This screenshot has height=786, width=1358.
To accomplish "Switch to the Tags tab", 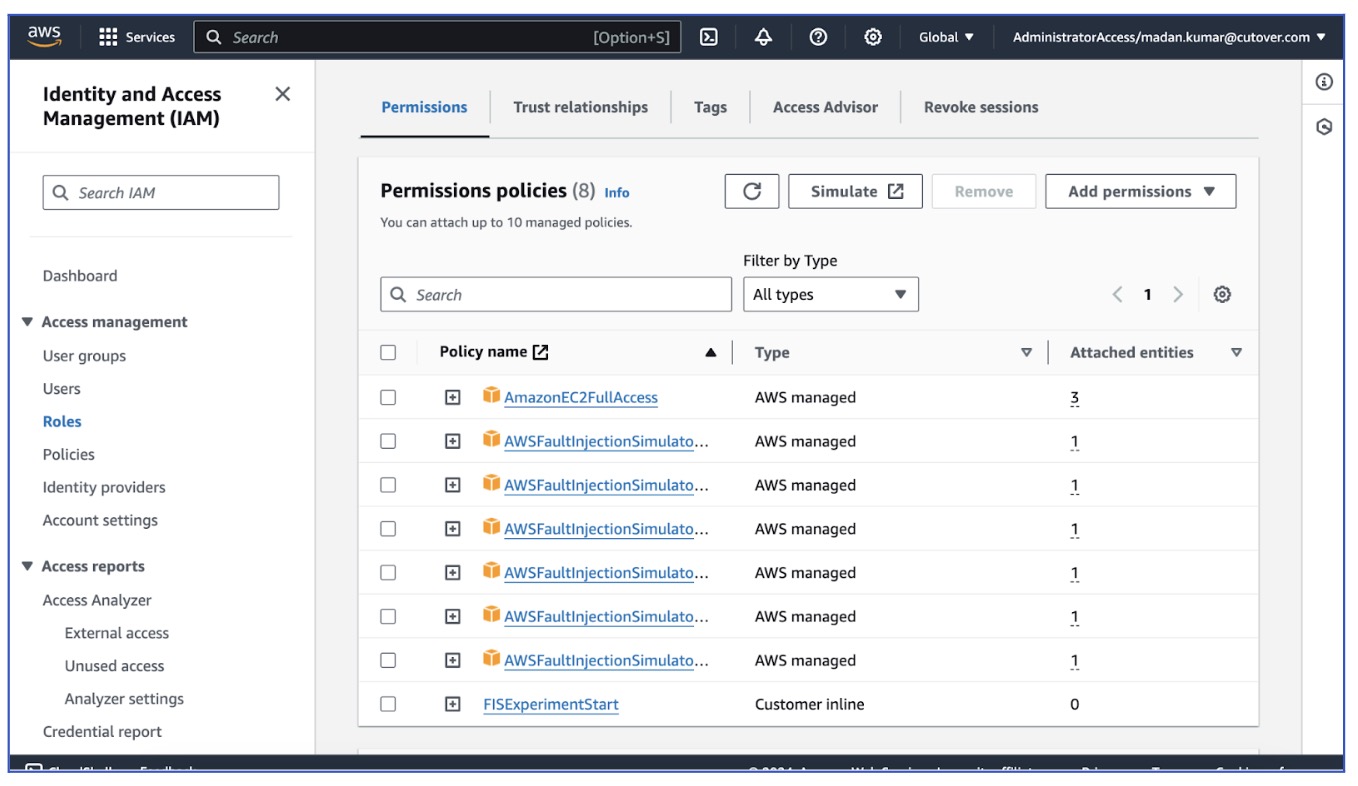I will click(x=711, y=107).
